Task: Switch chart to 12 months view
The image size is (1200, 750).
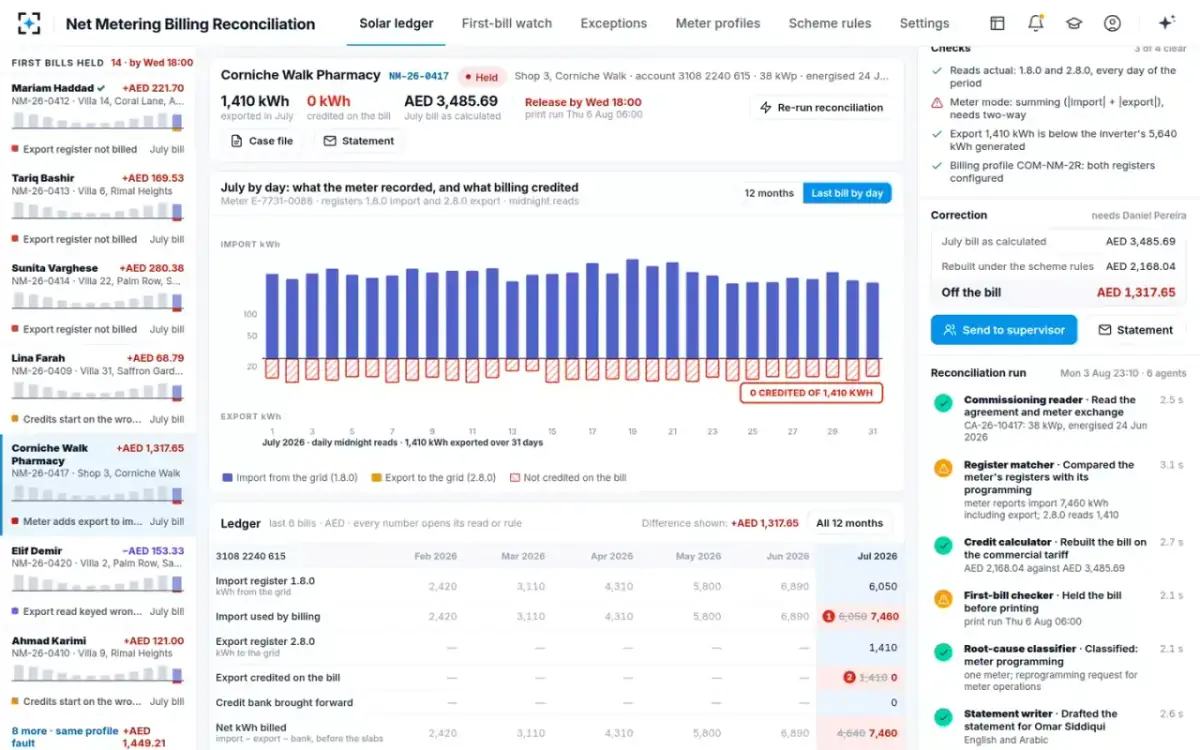Action: click(x=769, y=193)
